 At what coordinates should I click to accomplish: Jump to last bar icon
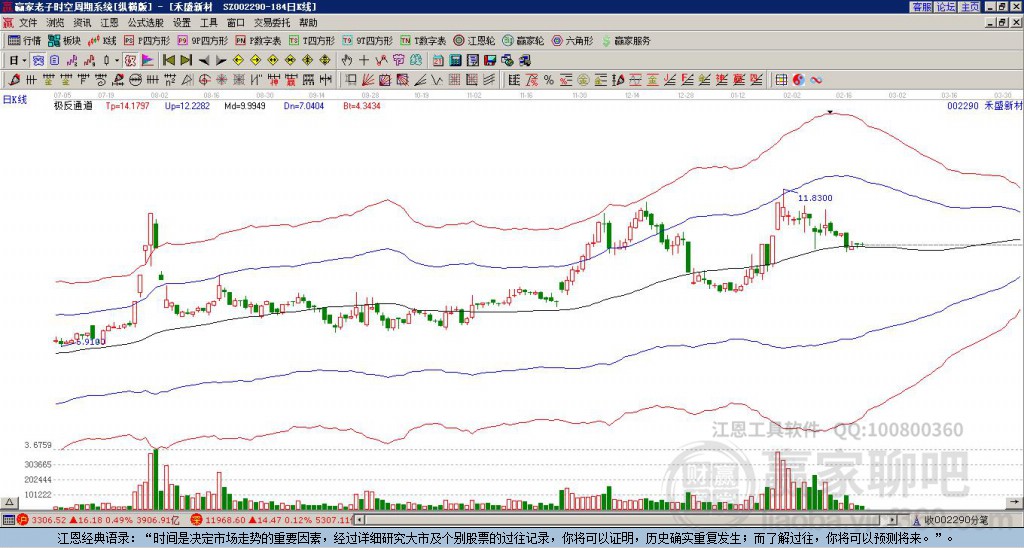[186, 61]
